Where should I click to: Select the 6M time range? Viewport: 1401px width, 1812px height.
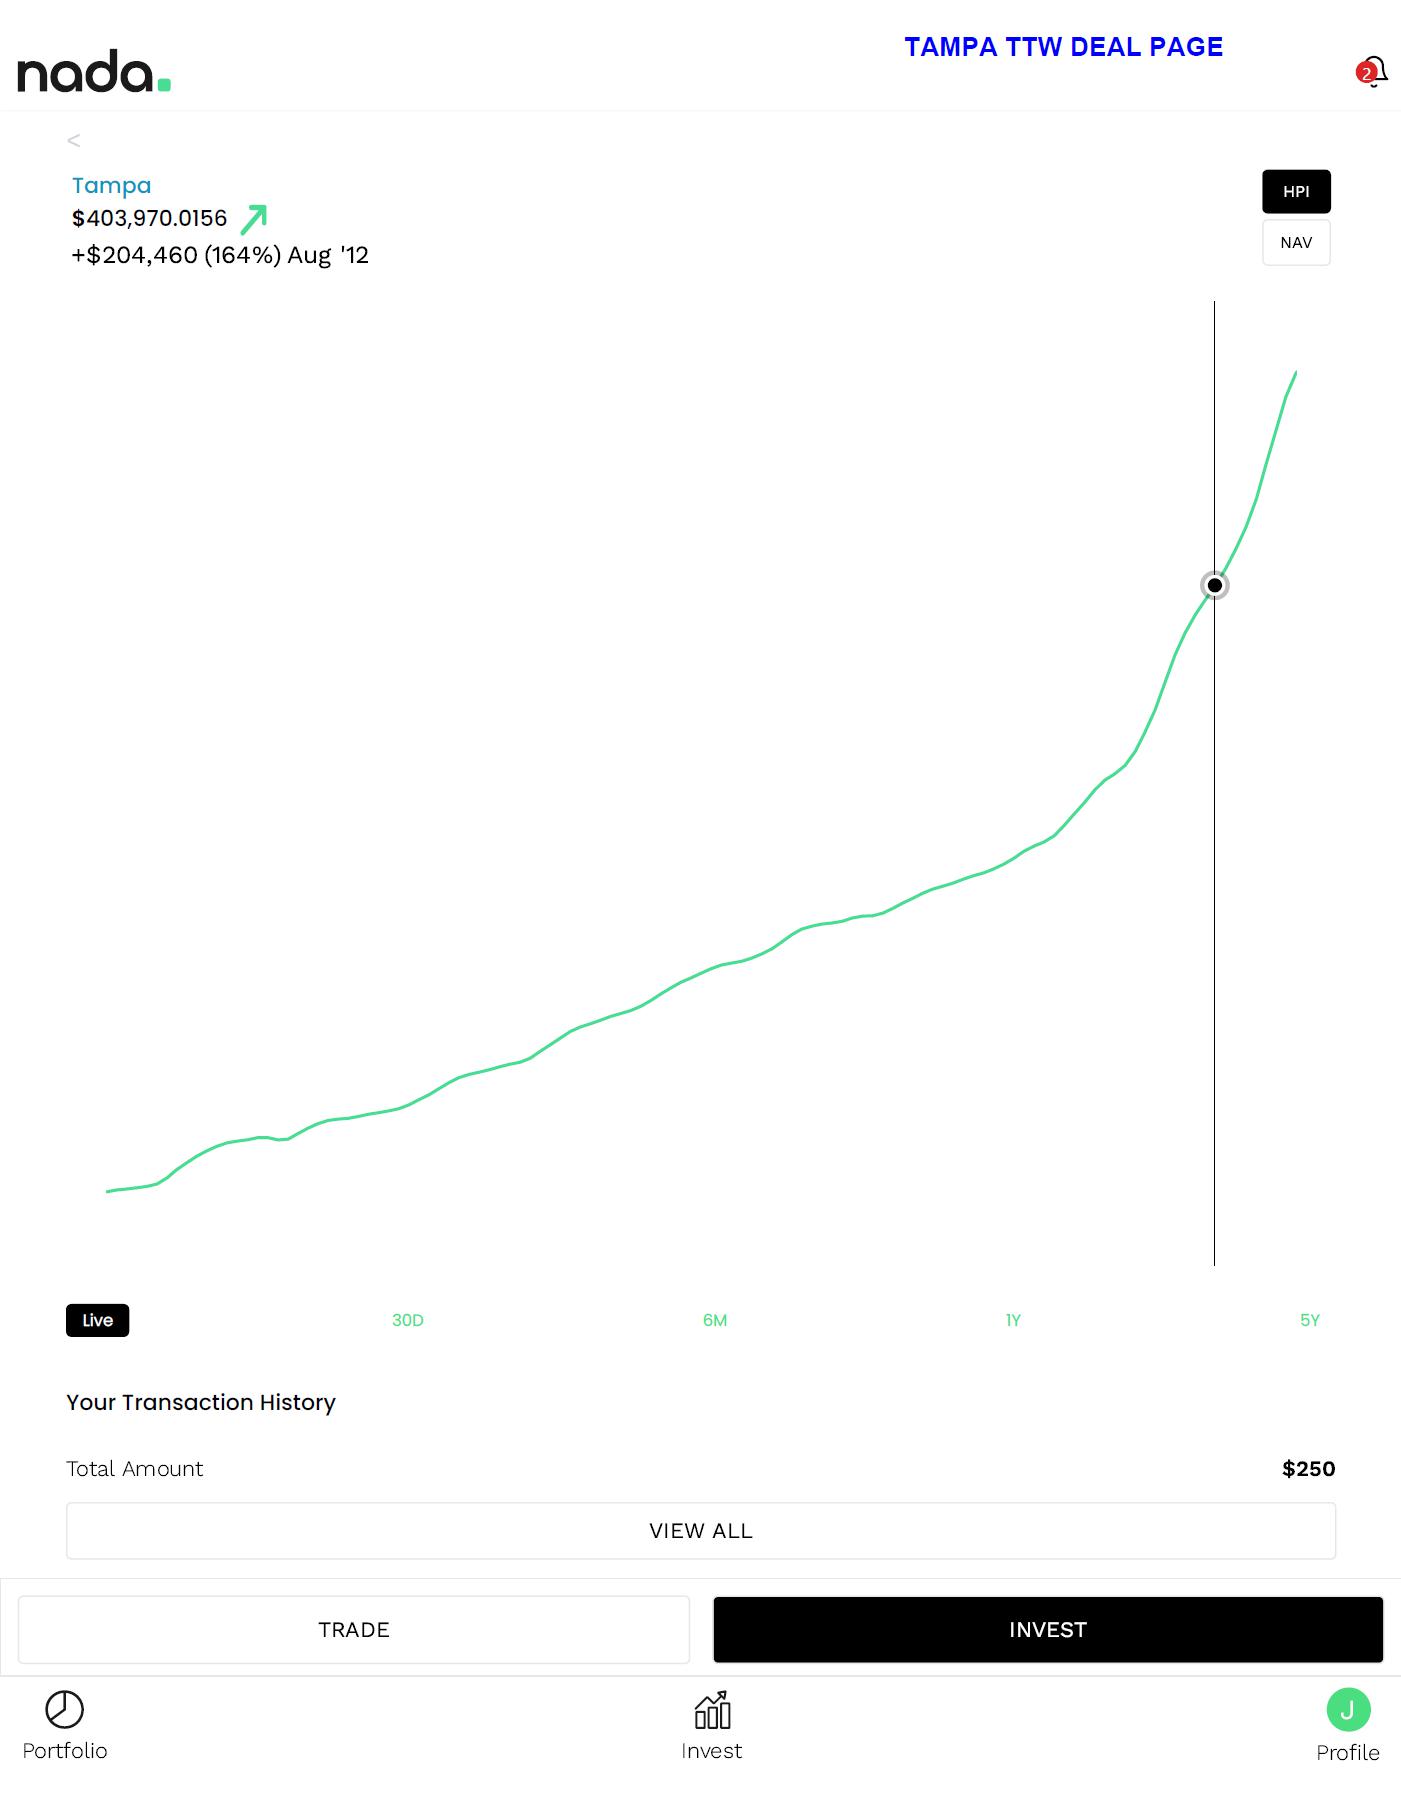point(715,1320)
